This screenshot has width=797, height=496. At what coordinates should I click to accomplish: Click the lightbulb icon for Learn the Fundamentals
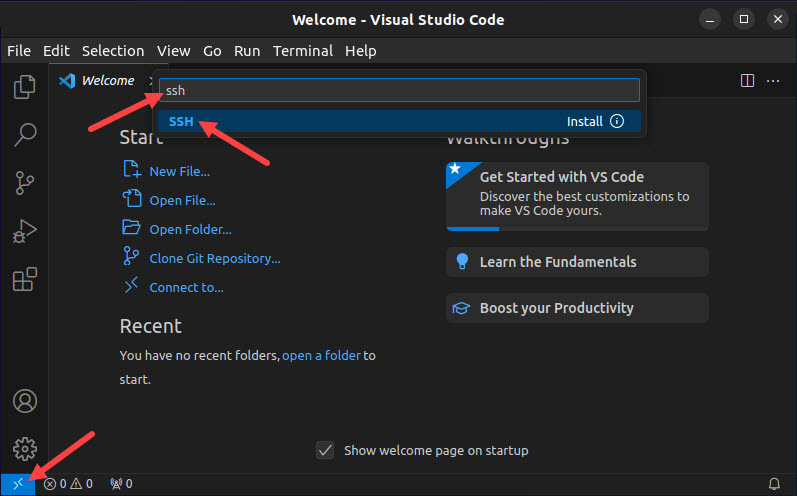click(462, 262)
